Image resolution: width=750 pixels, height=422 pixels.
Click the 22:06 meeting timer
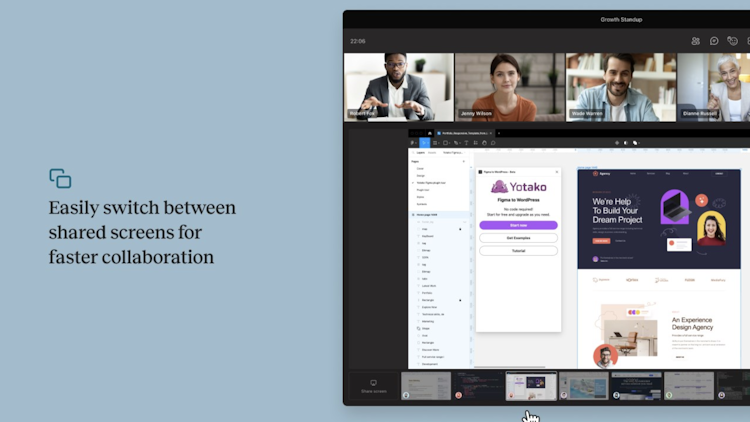coord(358,41)
